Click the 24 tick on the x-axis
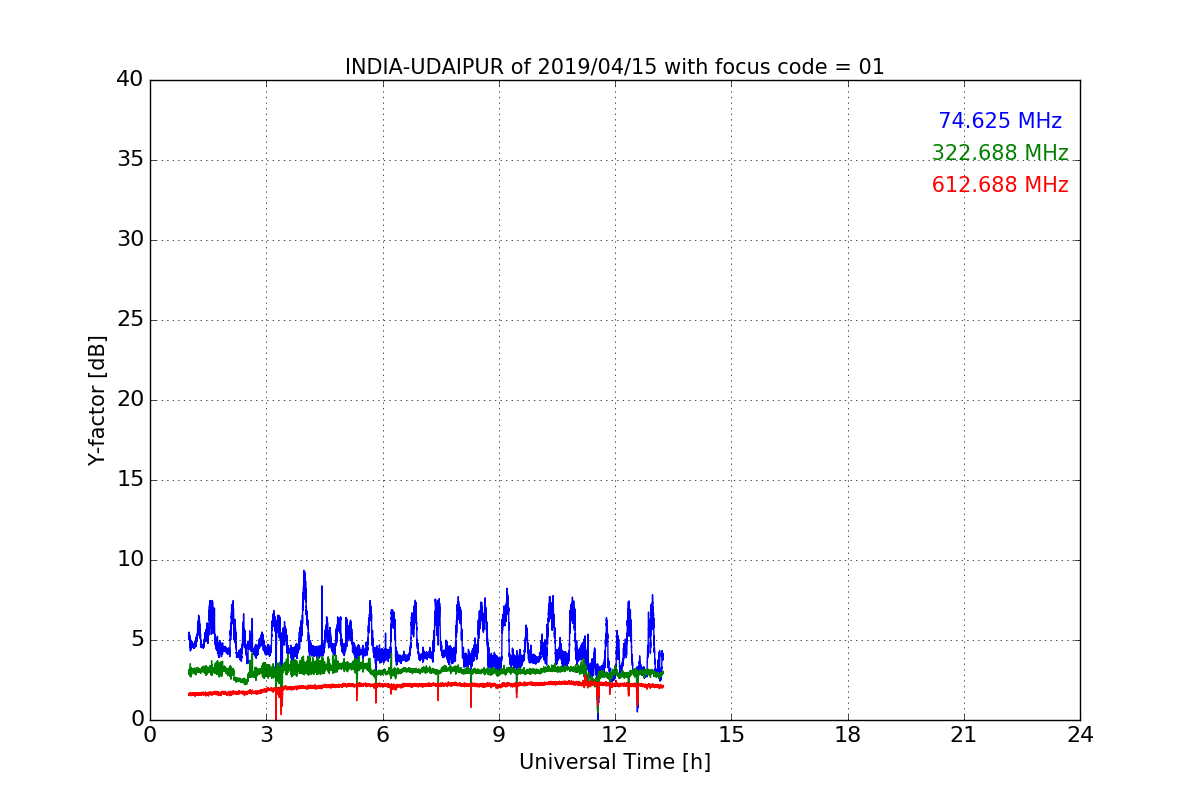The height and width of the screenshot is (800, 1200). 1080,735
